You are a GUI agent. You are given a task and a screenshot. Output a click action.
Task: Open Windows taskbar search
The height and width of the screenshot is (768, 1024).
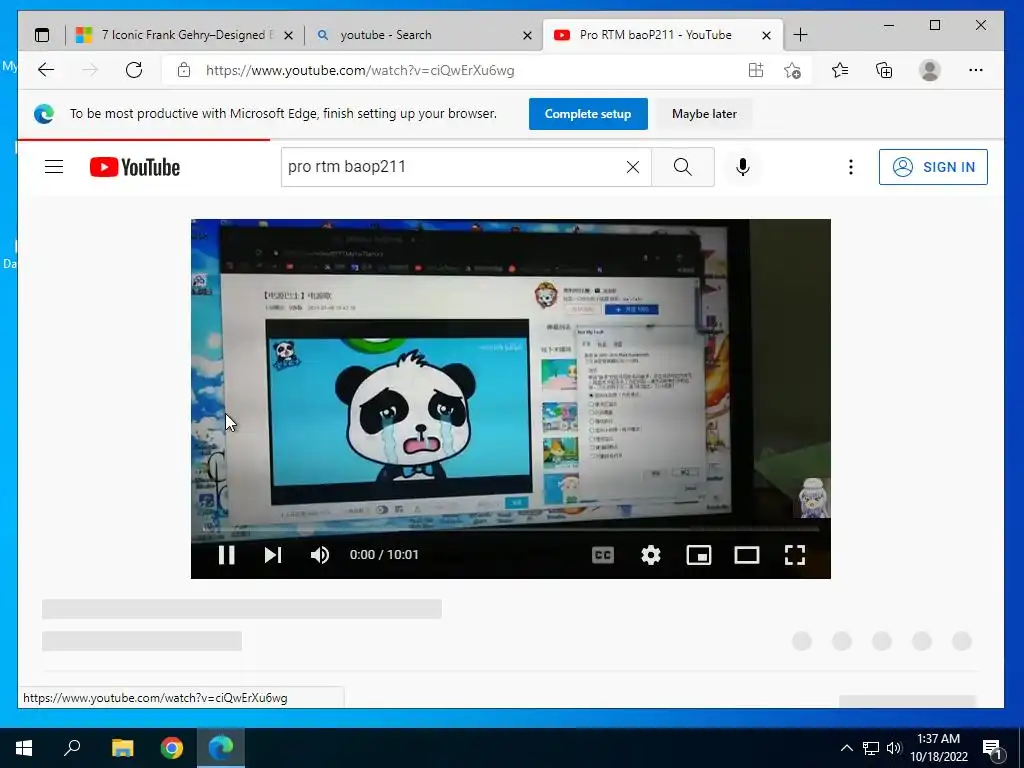pyautogui.click(x=72, y=748)
